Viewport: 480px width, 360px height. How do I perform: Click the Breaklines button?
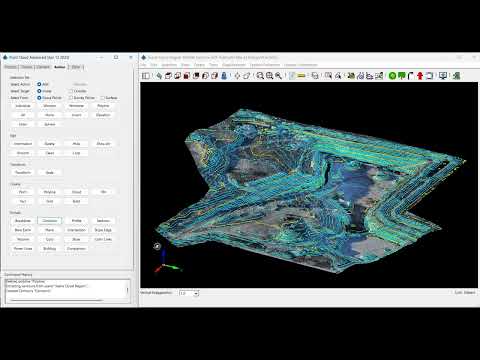(x=23, y=221)
